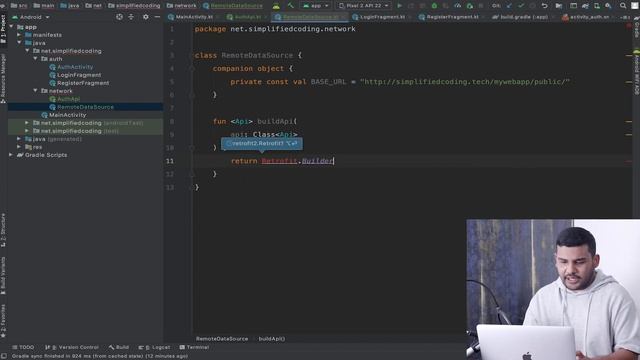The image size is (640, 360).
Task: Switch to the AuthApi.kt tab
Action: (x=247, y=17)
